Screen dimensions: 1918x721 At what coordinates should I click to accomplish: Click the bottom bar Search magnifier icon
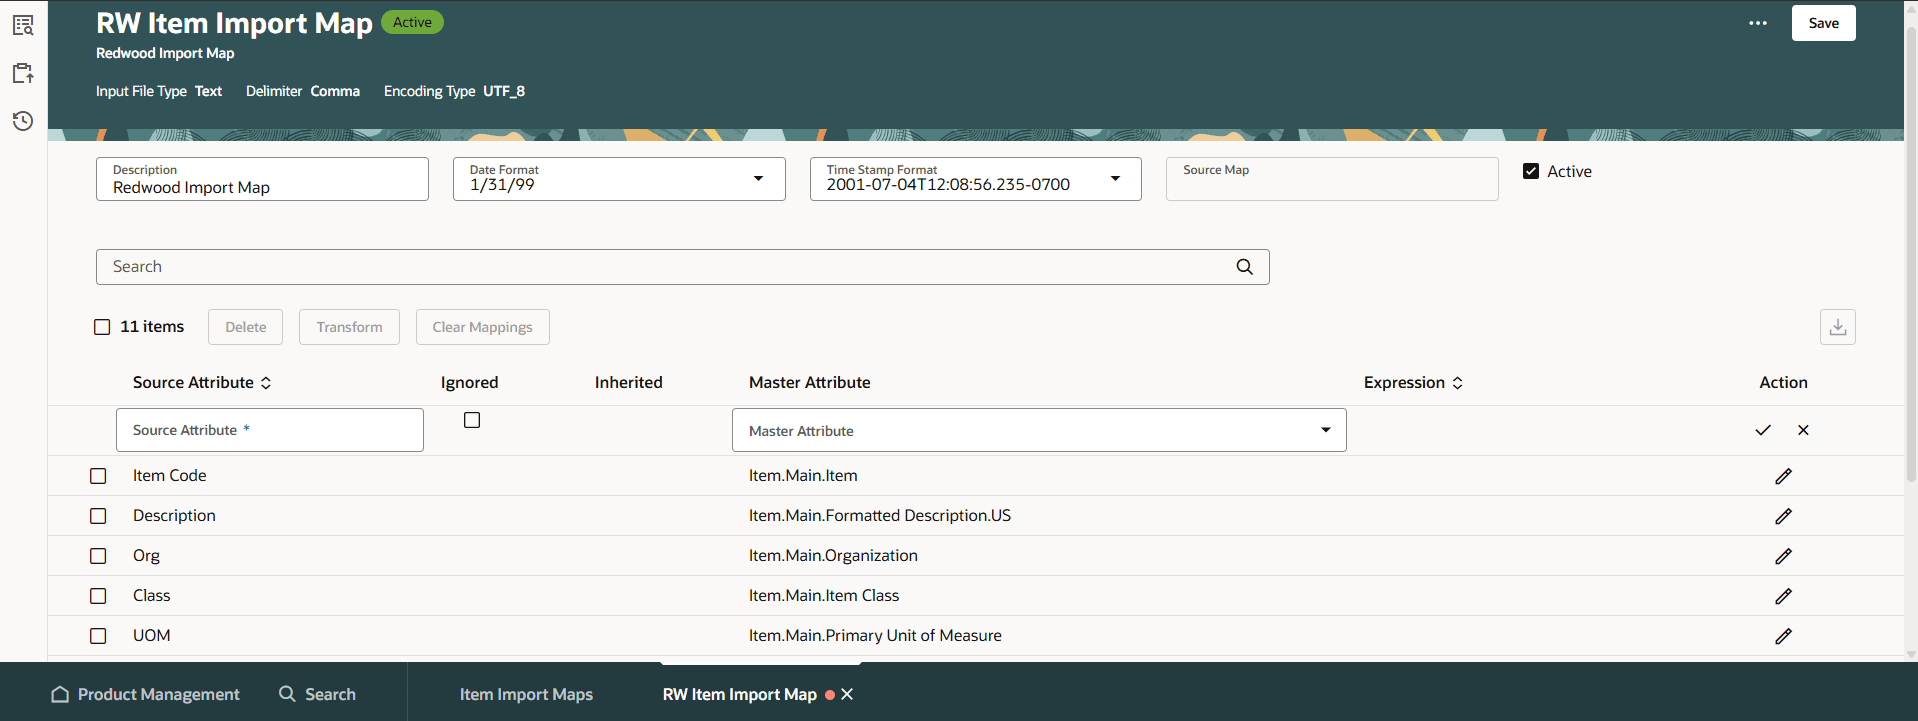coord(287,694)
